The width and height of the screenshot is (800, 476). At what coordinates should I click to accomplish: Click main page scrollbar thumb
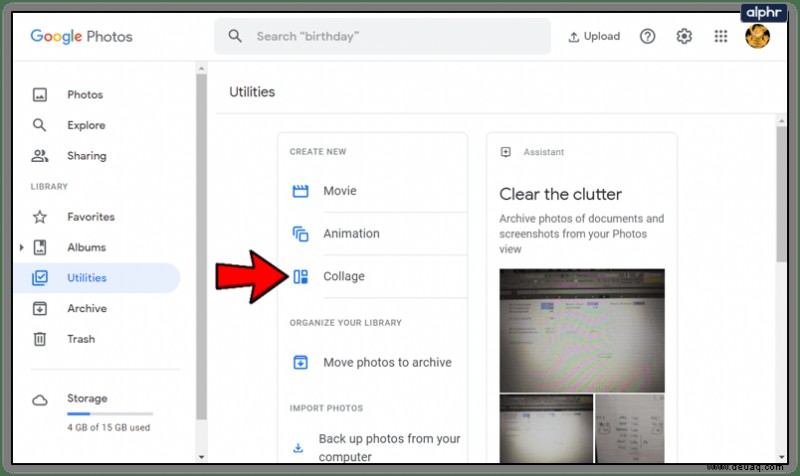point(782,194)
